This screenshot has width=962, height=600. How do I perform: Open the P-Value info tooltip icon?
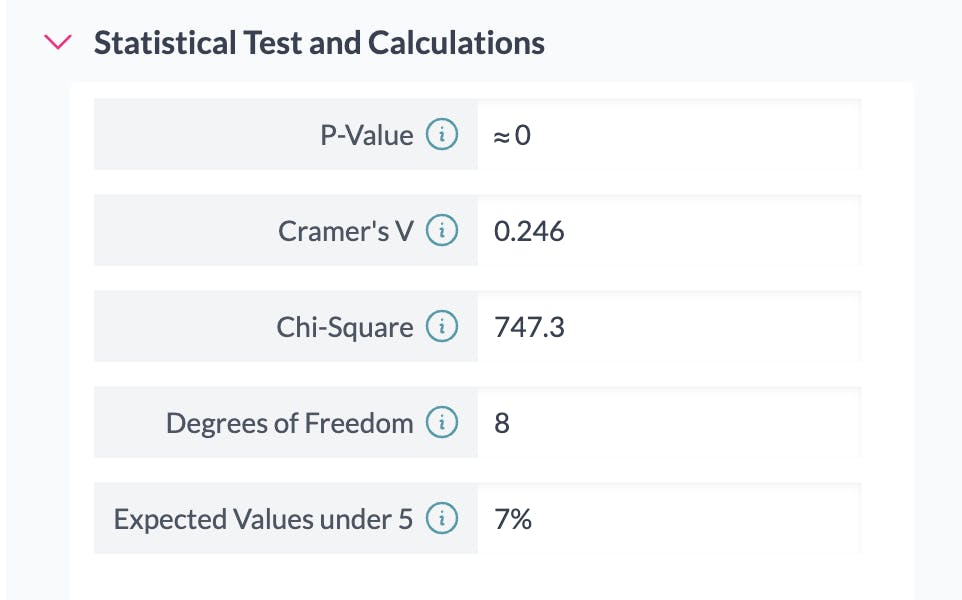[x=442, y=134]
